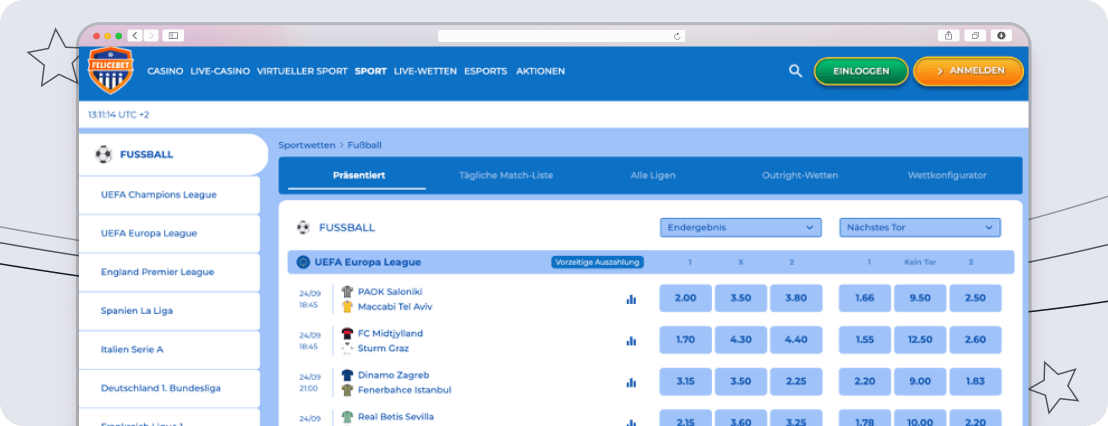The width and height of the screenshot is (1108, 426).
Task: Open the search magnifier icon
Action: pos(796,71)
